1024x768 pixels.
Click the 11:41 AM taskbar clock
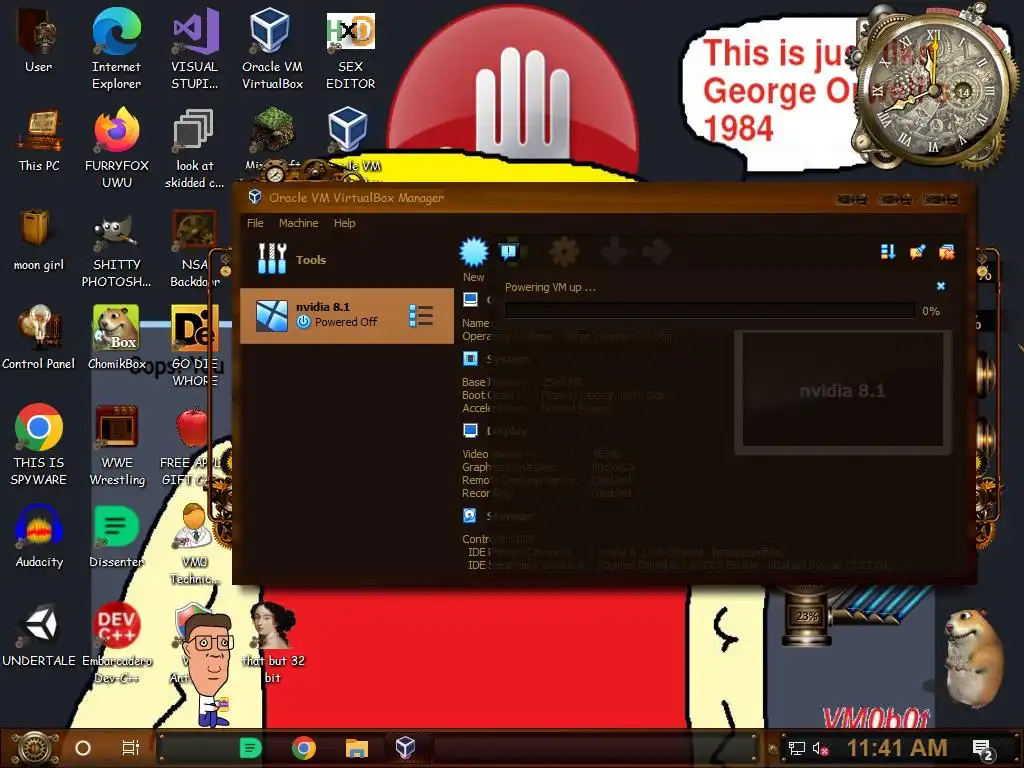pos(897,748)
